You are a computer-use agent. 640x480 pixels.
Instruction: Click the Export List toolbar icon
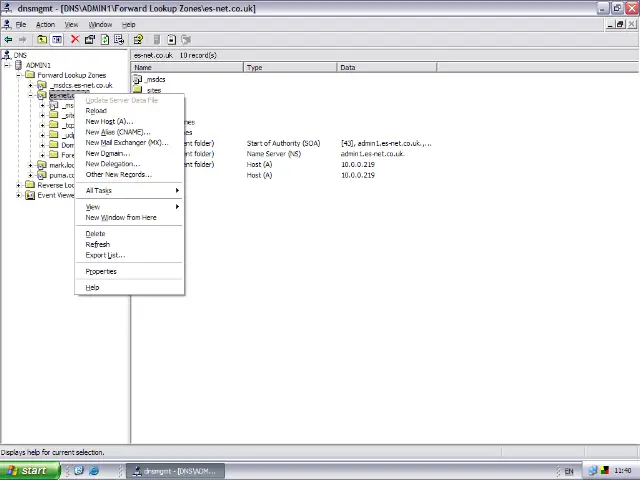pos(119,40)
